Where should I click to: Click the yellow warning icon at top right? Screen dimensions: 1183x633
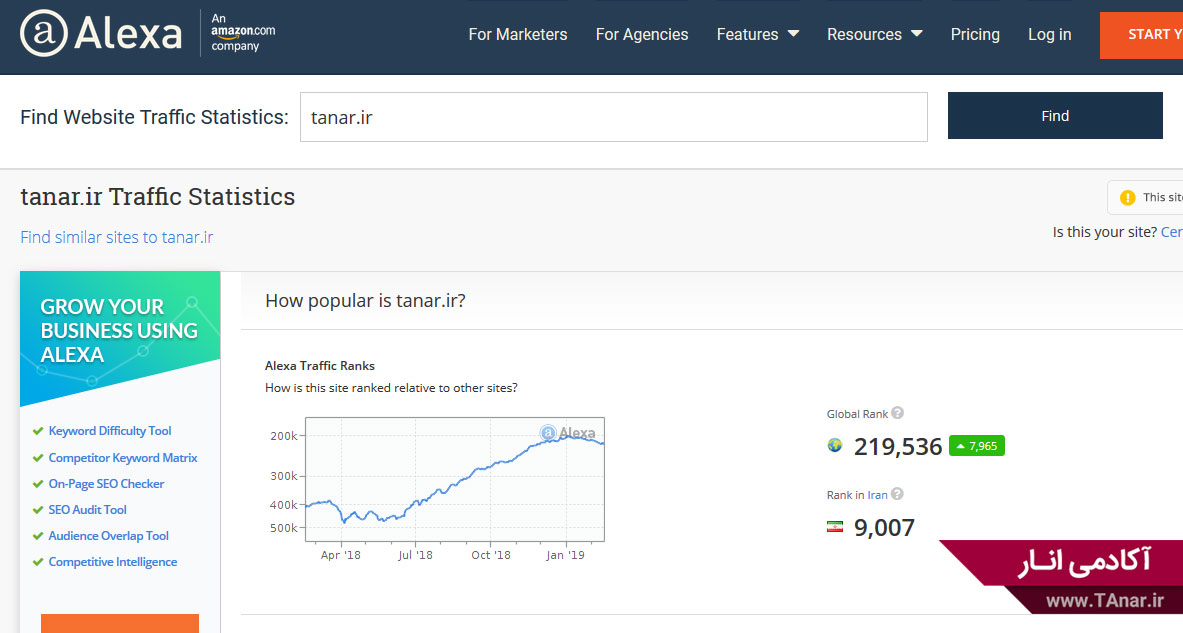1128,197
